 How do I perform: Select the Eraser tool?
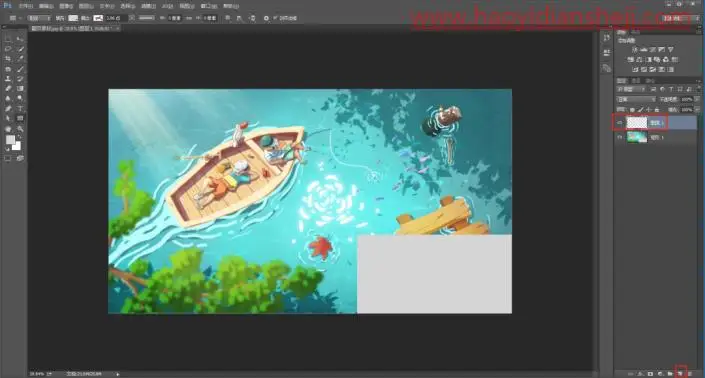click(x=8, y=89)
